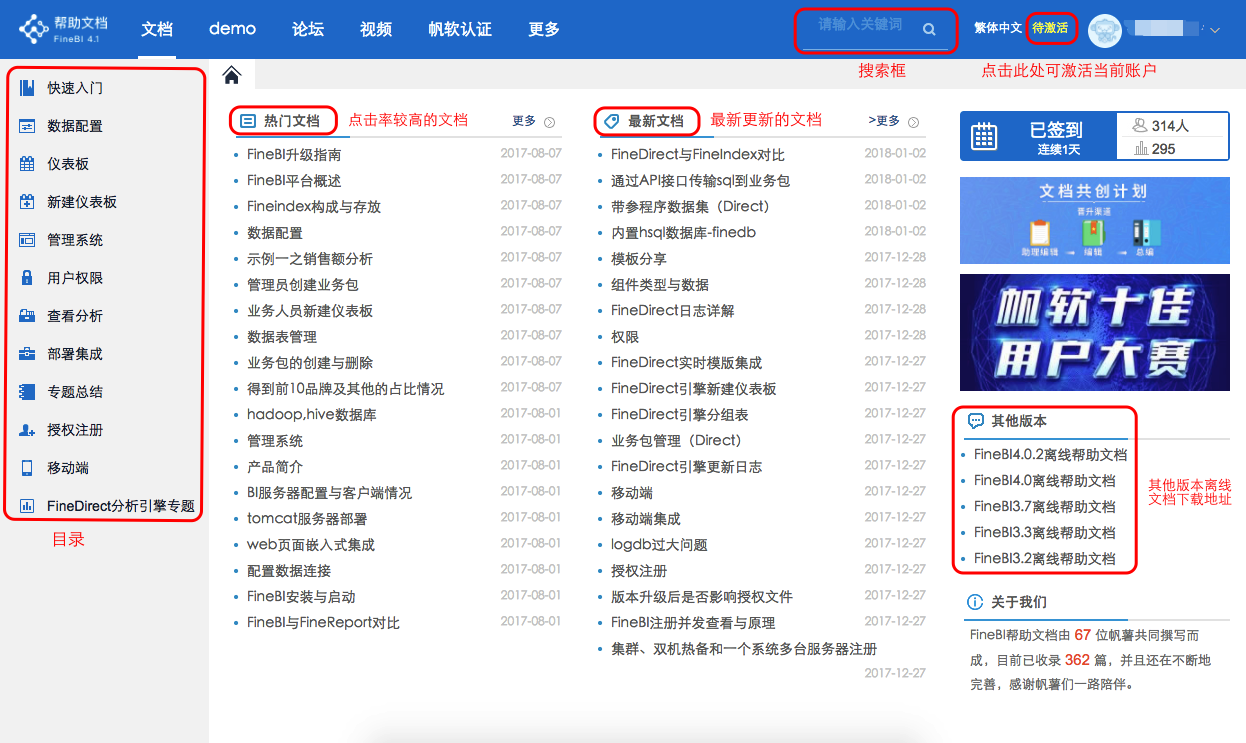Click the 授权注册 user-plus icon
The width and height of the screenshot is (1246, 743).
coord(27,430)
